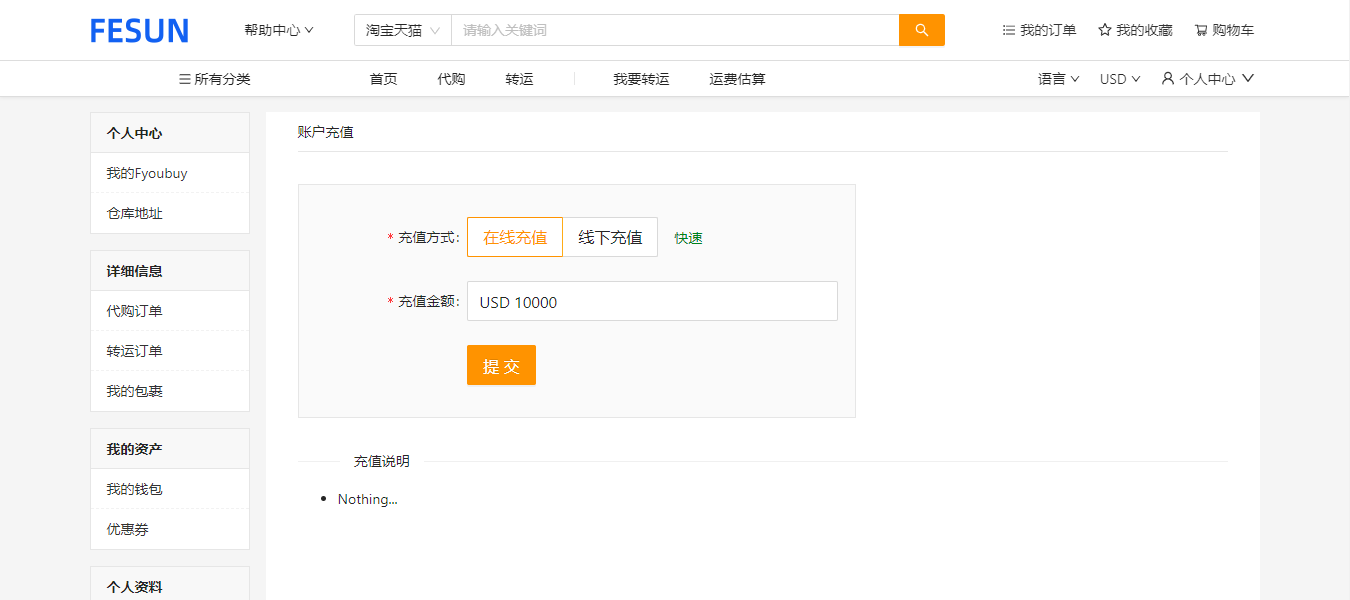Open 我的订单 with the list icon
The image size is (1350, 600).
1039,30
